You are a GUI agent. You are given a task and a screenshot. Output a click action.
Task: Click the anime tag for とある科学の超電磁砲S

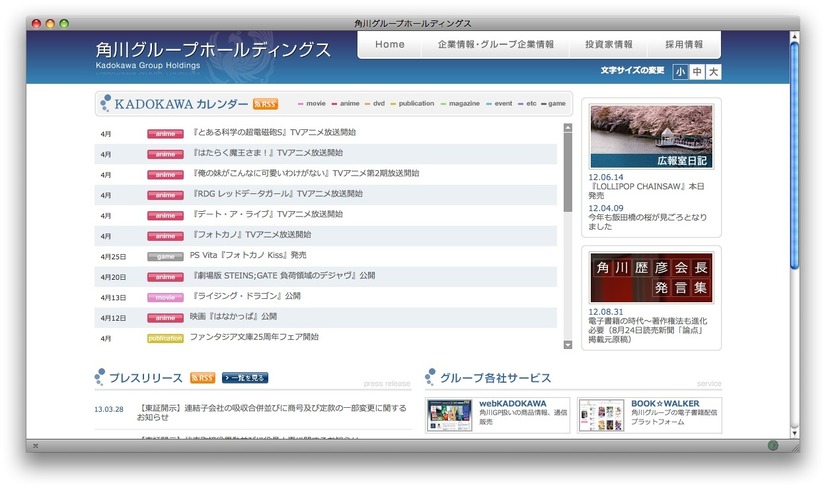coord(165,134)
